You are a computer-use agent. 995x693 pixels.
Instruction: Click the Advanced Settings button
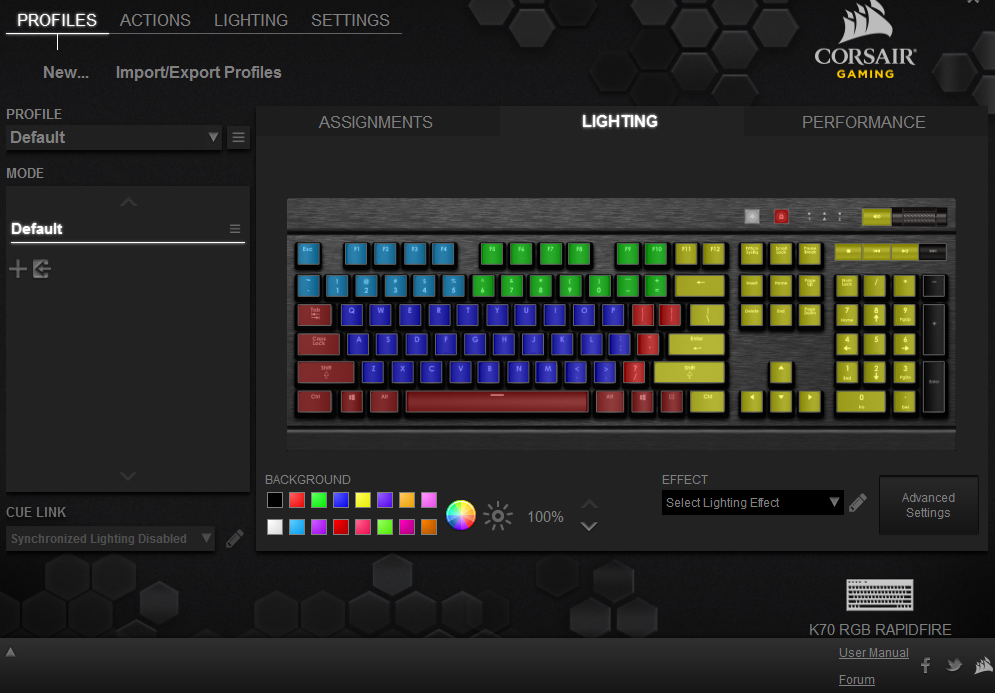928,505
